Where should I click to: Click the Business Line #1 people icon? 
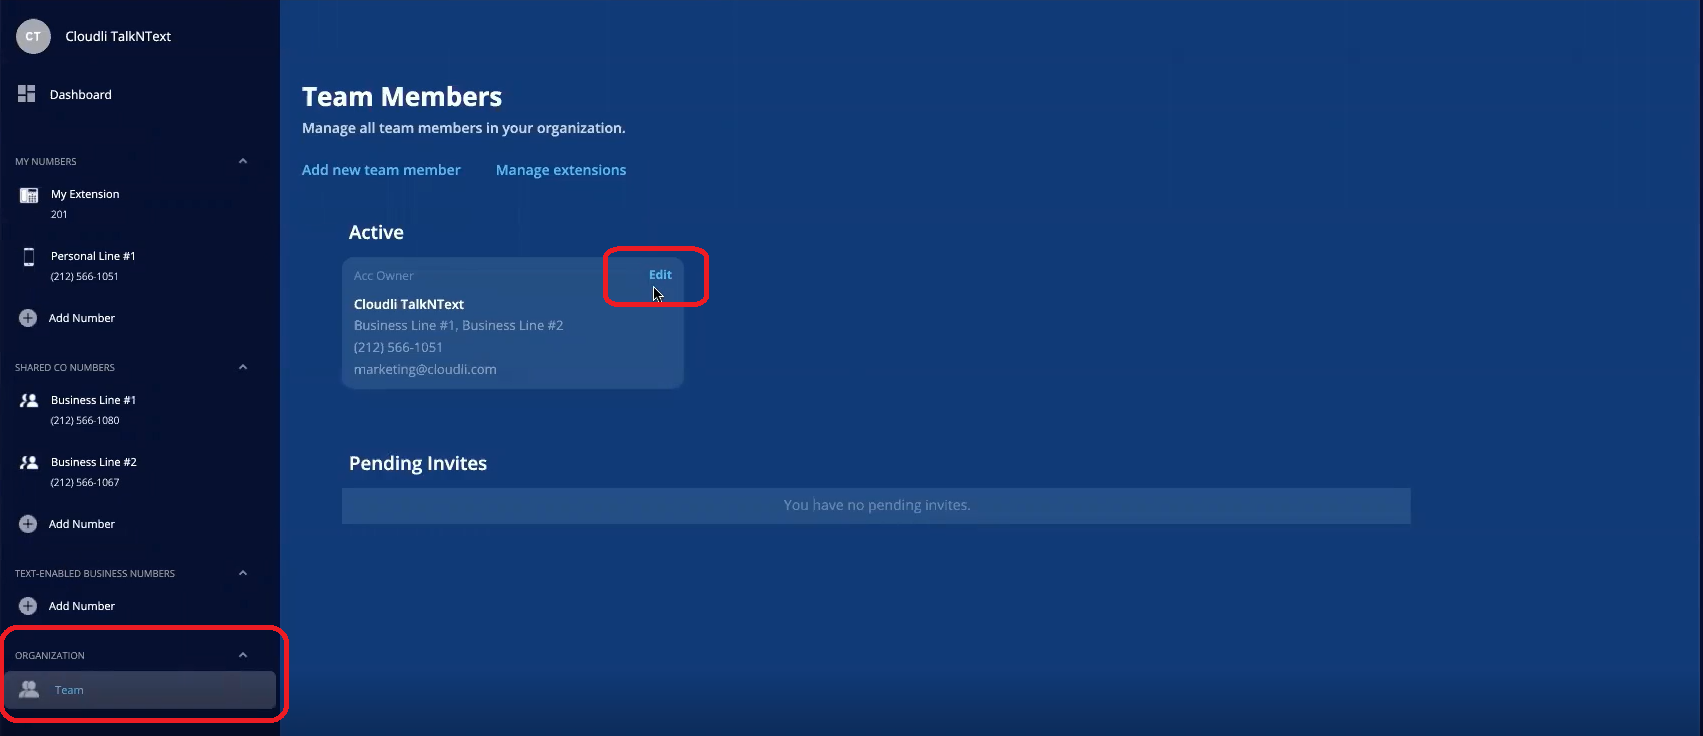[29, 400]
